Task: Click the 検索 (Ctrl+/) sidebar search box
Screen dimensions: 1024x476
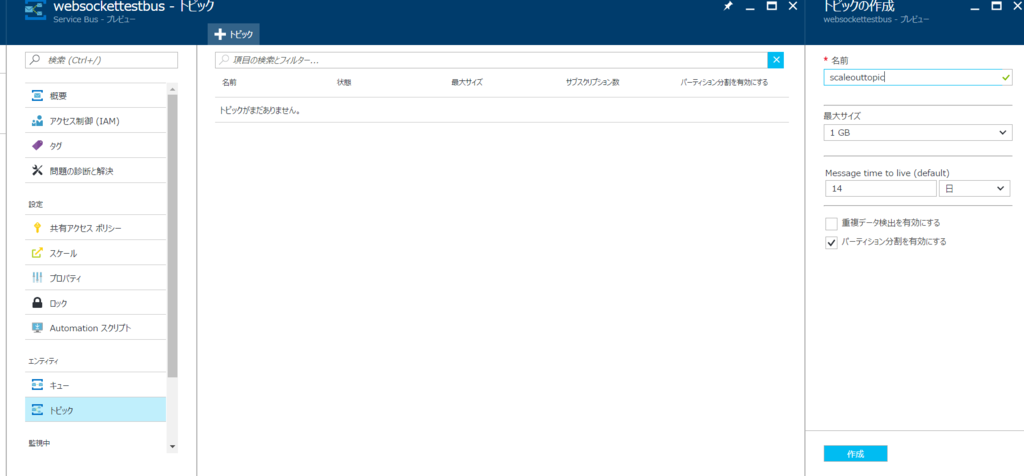Action: coord(101,60)
